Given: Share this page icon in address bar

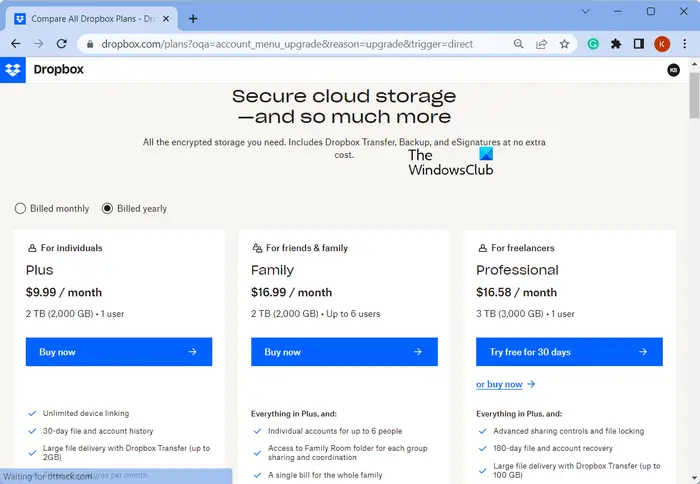Looking at the screenshot, I should (542, 44).
